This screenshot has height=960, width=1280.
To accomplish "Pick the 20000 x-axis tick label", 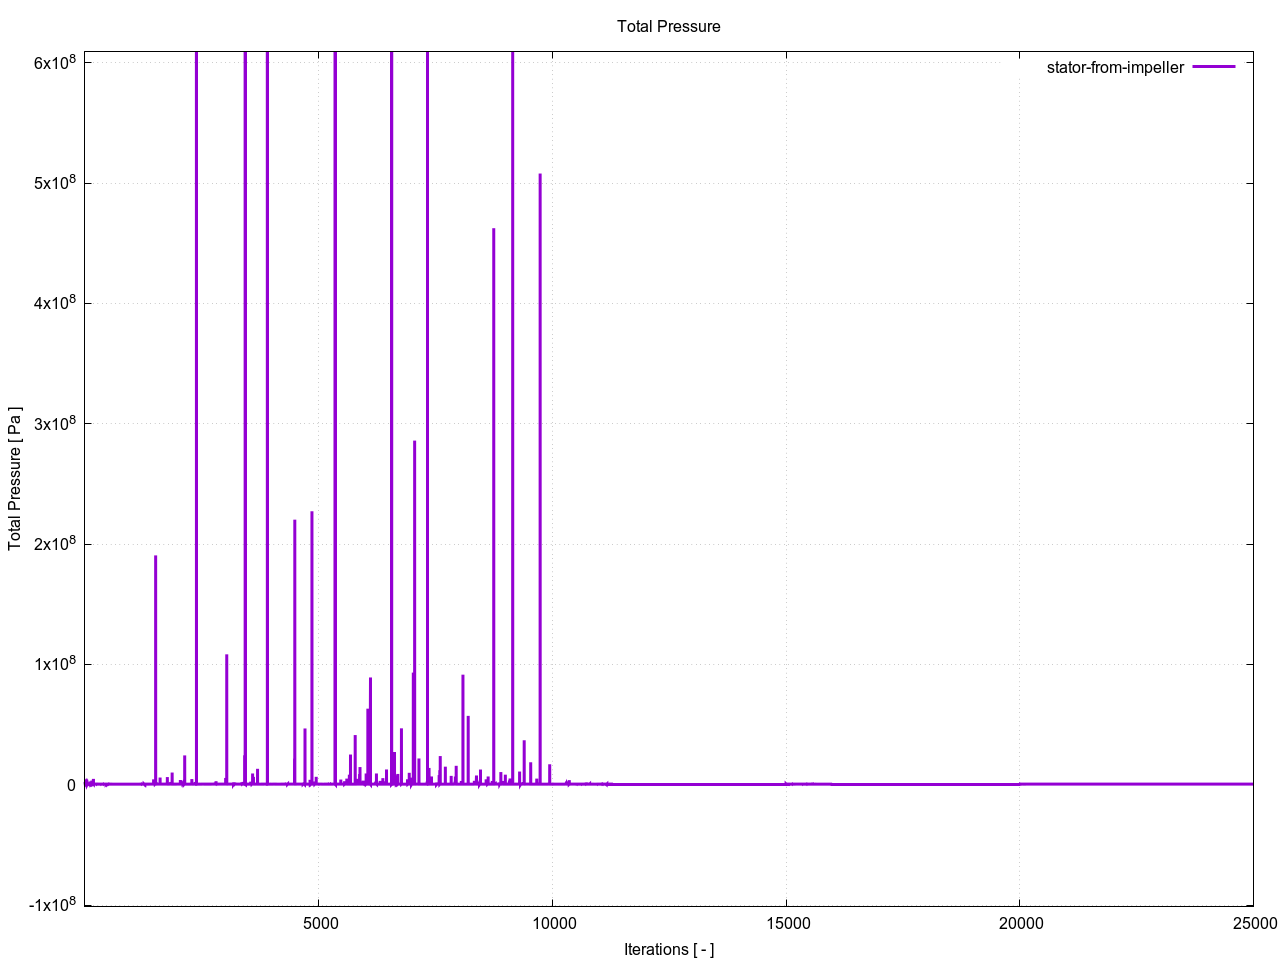I will pyautogui.click(x=1019, y=923).
